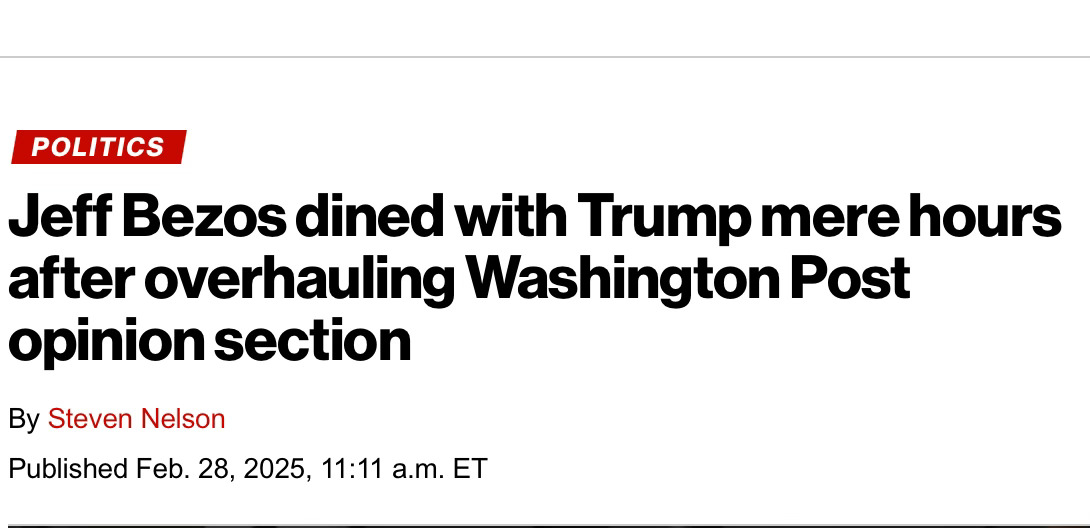
Task: Click the '11:11 a.m. ET' time text
Action: [405, 468]
